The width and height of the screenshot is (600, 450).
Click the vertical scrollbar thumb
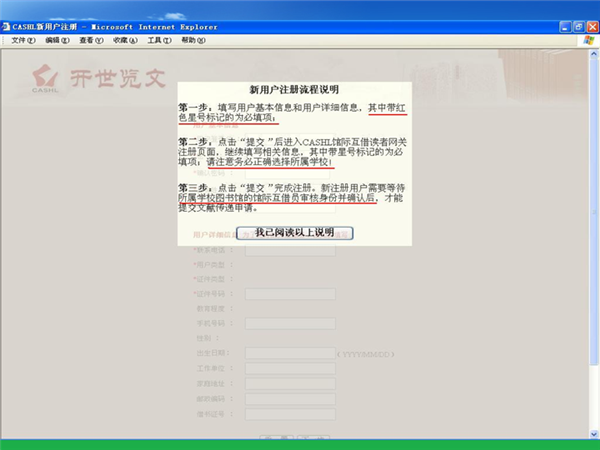pos(594,212)
